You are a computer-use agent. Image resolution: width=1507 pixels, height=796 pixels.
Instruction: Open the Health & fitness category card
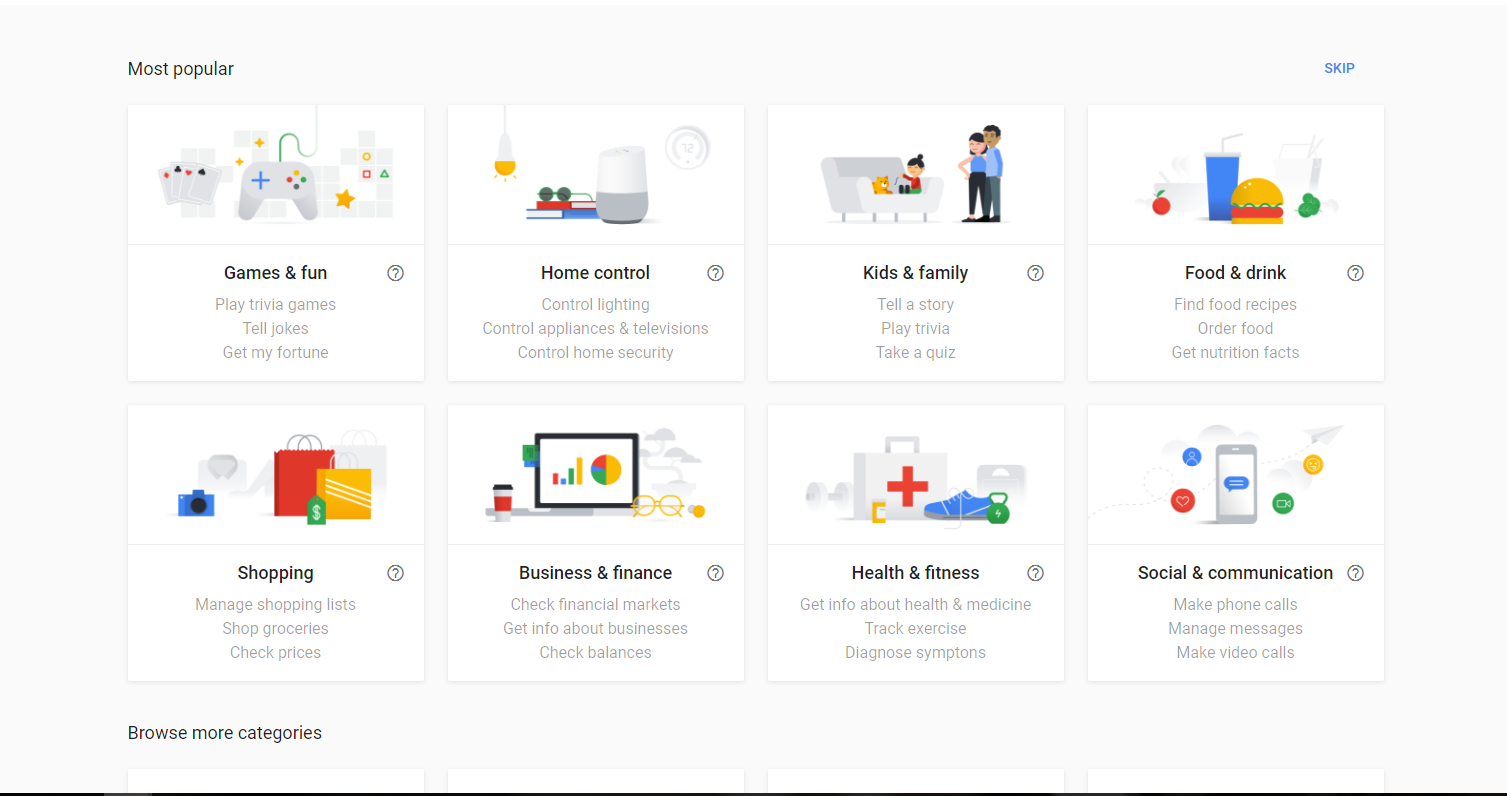pyautogui.click(x=915, y=474)
